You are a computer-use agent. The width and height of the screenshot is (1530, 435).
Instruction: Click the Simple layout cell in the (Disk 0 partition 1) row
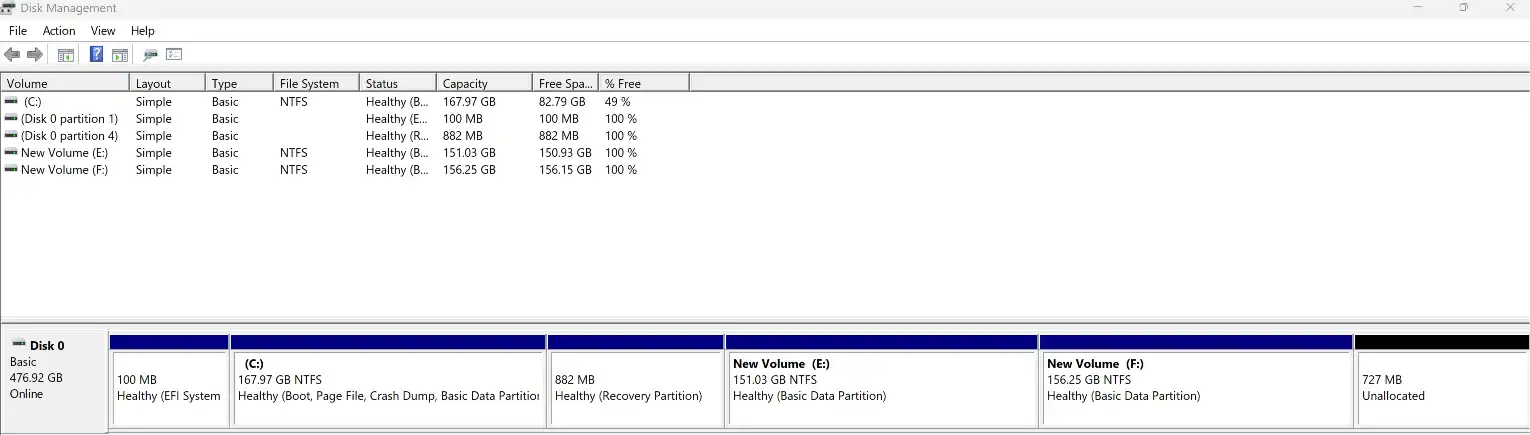pyautogui.click(x=154, y=119)
